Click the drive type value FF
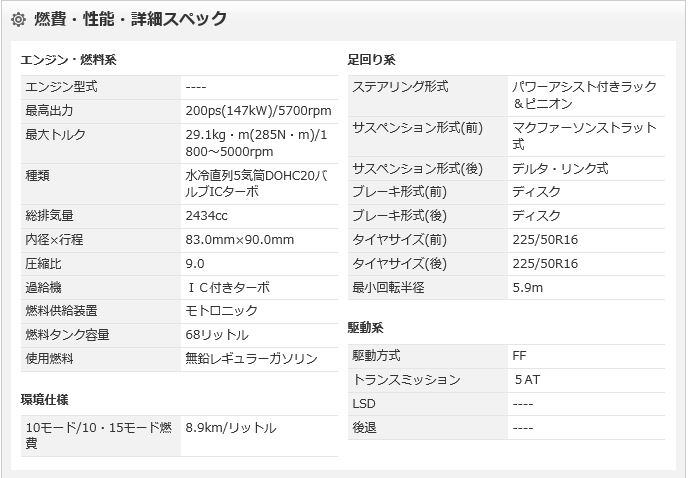 (x=519, y=356)
